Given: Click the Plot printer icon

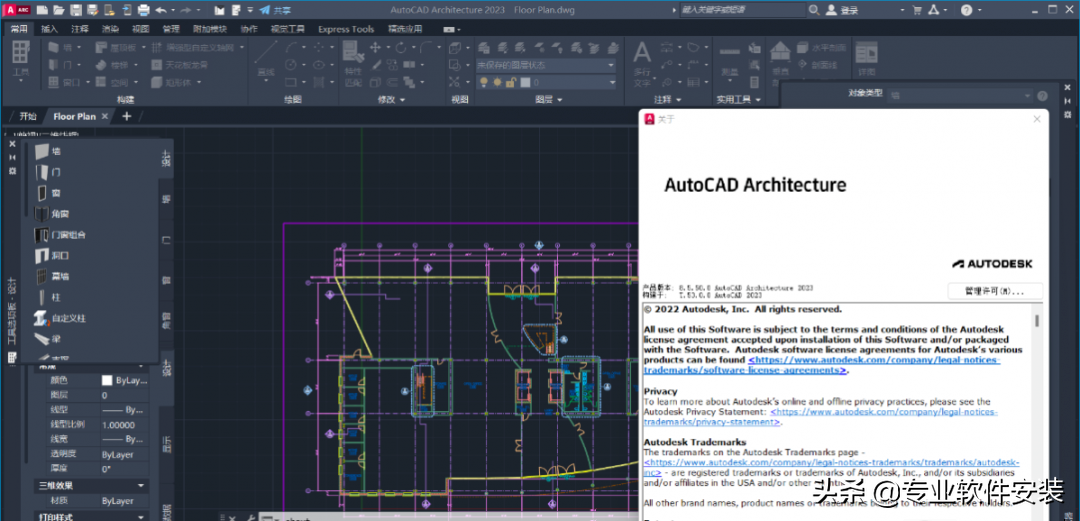Looking at the screenshot, I should (143, 10).
